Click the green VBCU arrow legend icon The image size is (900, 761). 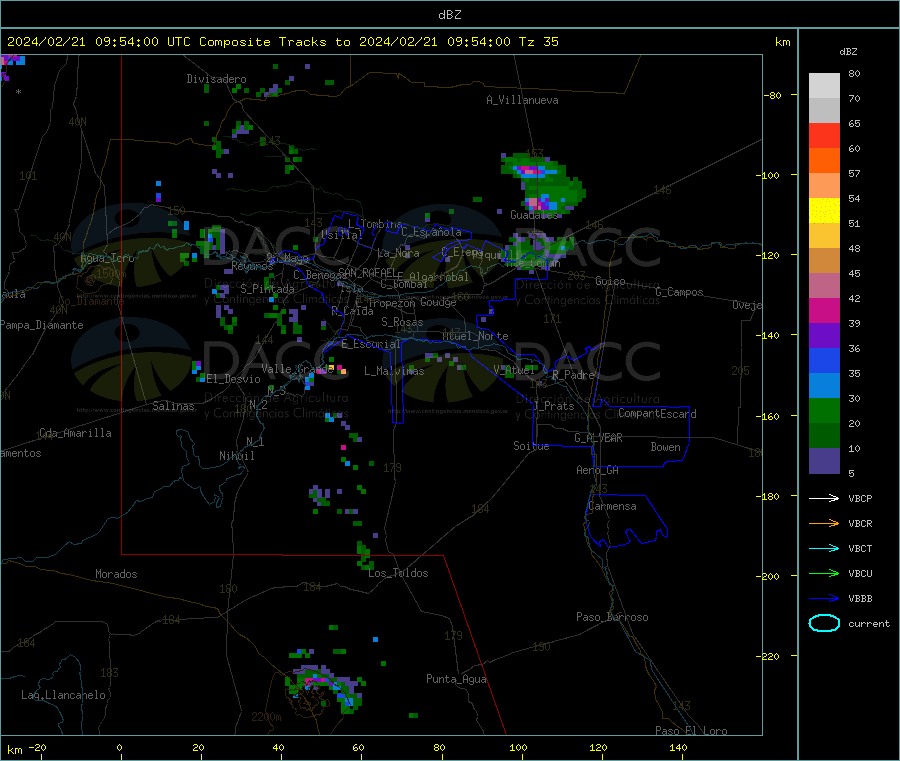pyautogui.click(x=824, y=573)
